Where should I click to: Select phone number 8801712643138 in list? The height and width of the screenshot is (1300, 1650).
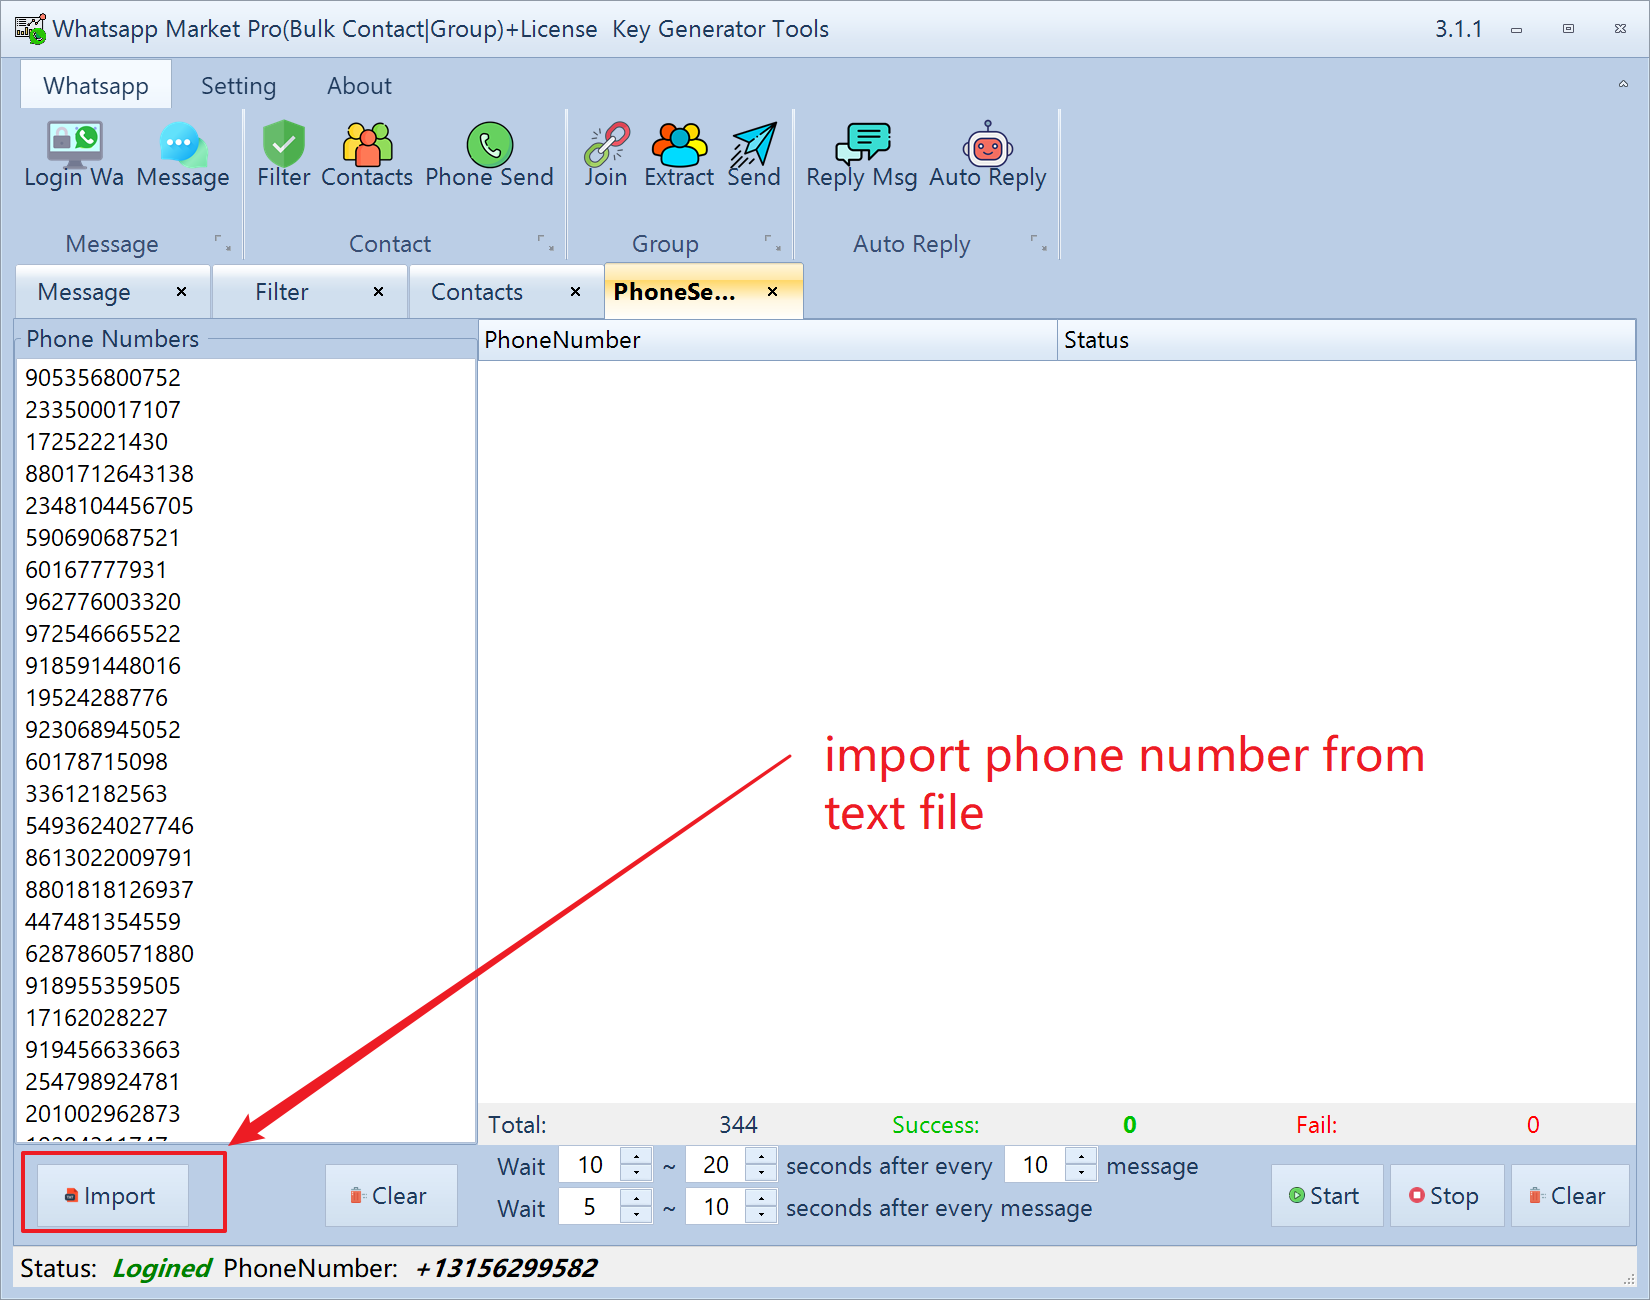(109, 474)
